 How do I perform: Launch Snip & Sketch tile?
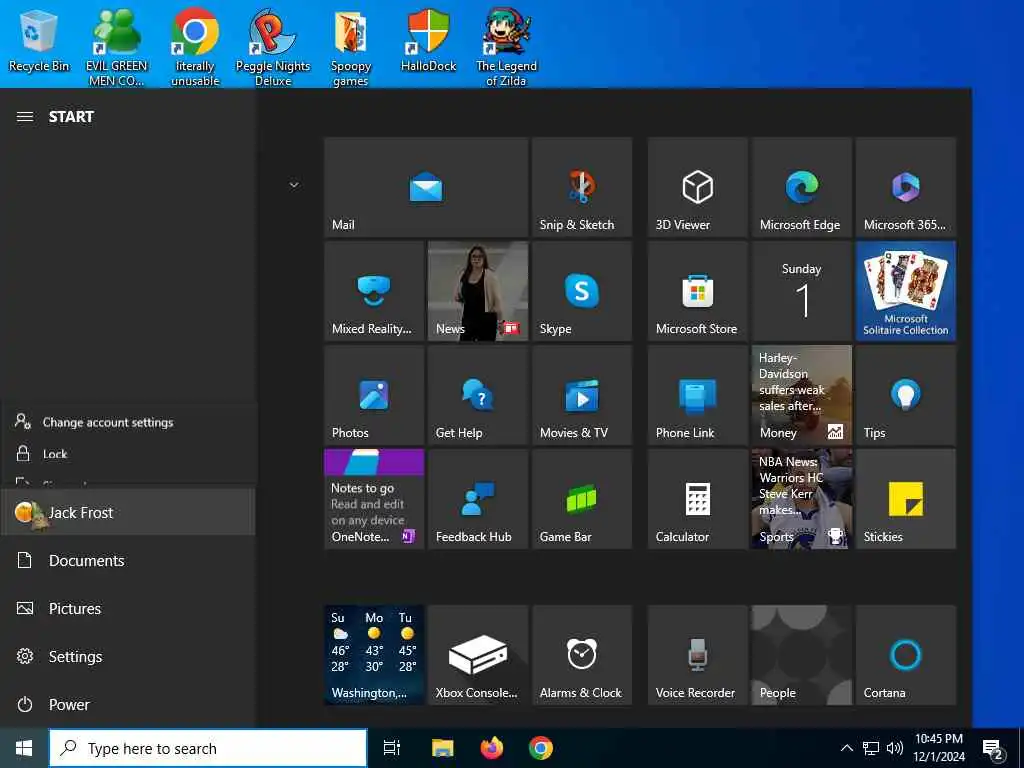(582, 187)
